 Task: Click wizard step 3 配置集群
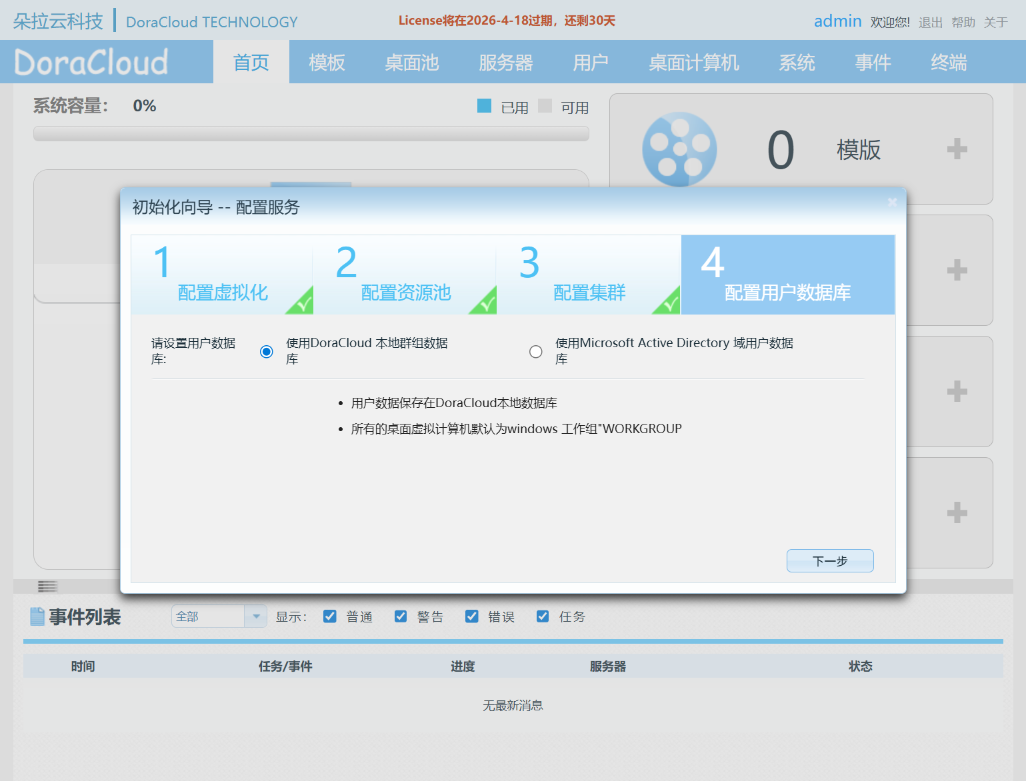pos(589,275)
